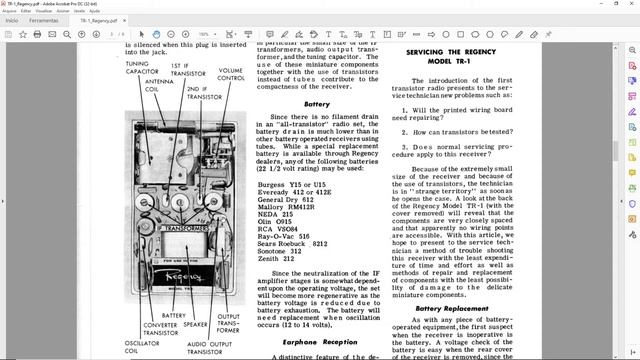Screen dimensions: 640x360
Task: Open the Ajuda menu
Action: point(94,11)
